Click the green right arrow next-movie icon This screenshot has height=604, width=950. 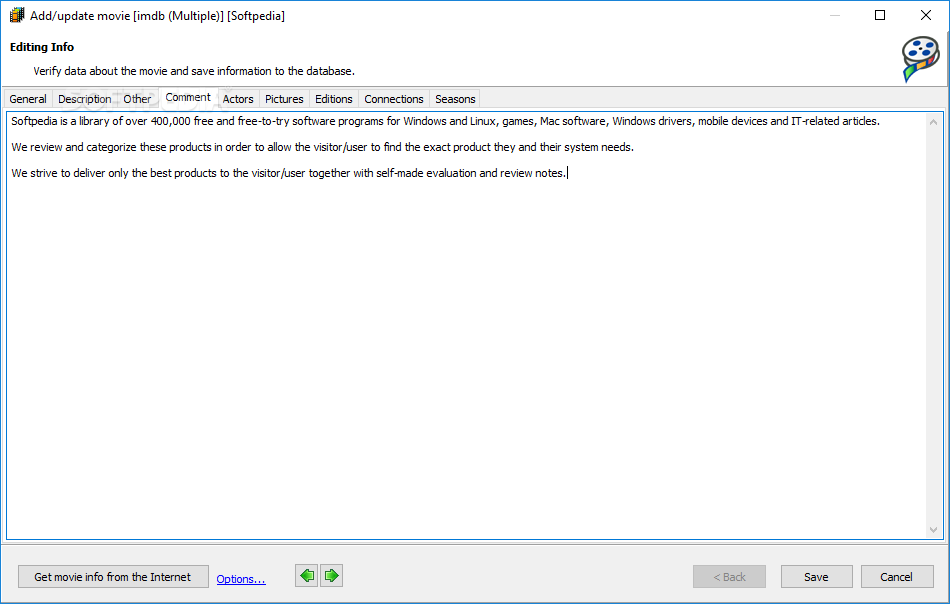pyautogui.click(x=331, y=576)
